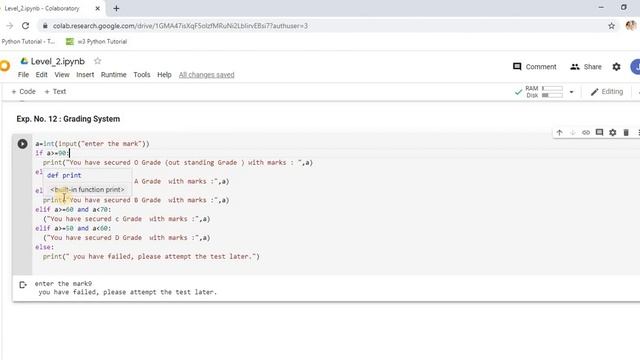Open Colab settings gear in header

click(616, 67)
